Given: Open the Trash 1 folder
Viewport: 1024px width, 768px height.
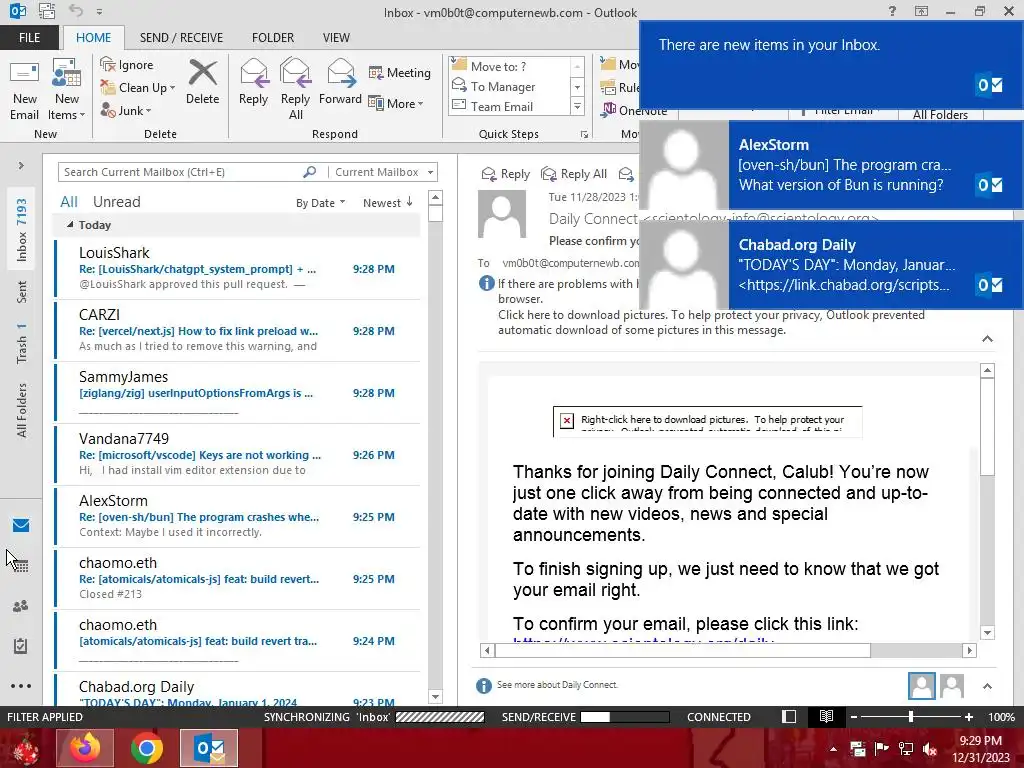Looking at the screenshot, I should (22, 343).
